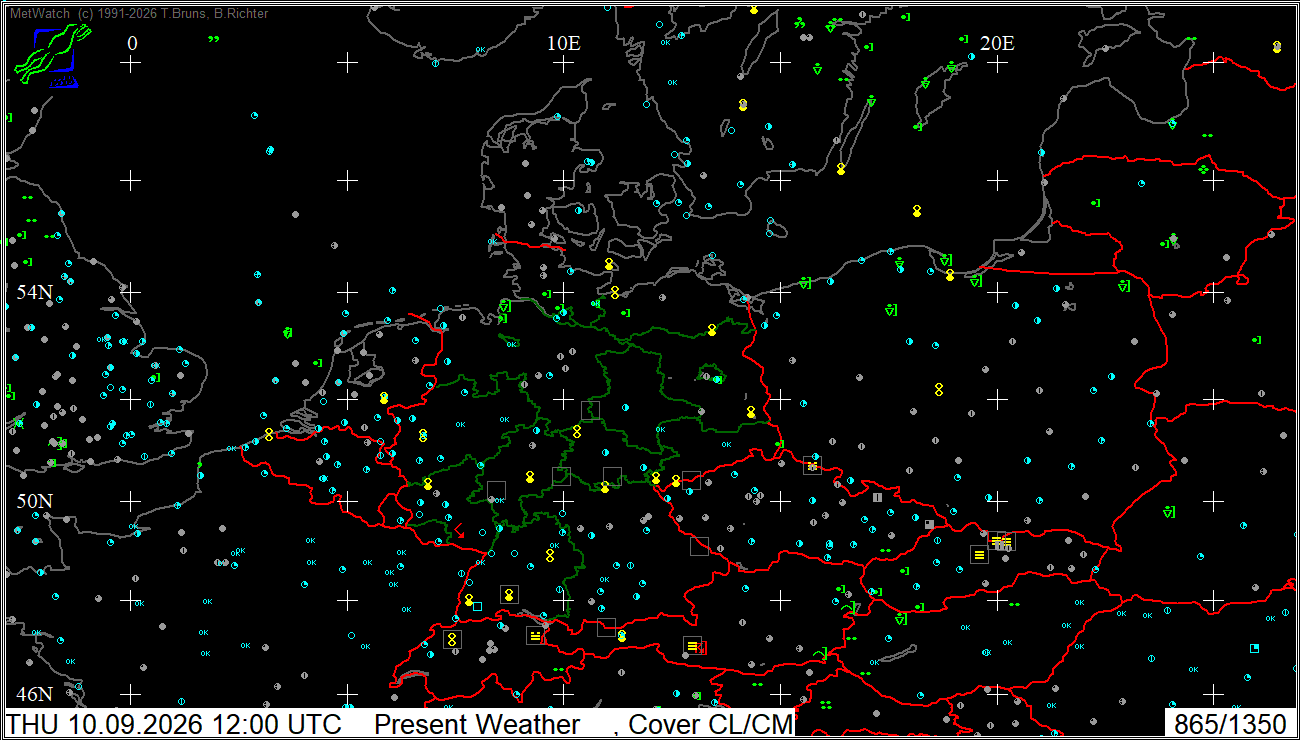Image resolution: width=1300 pixels, height=740 pixels.
Task: Click the boxed yellow figure-eight symbol in Switzerland
Action: coord(452,638)
